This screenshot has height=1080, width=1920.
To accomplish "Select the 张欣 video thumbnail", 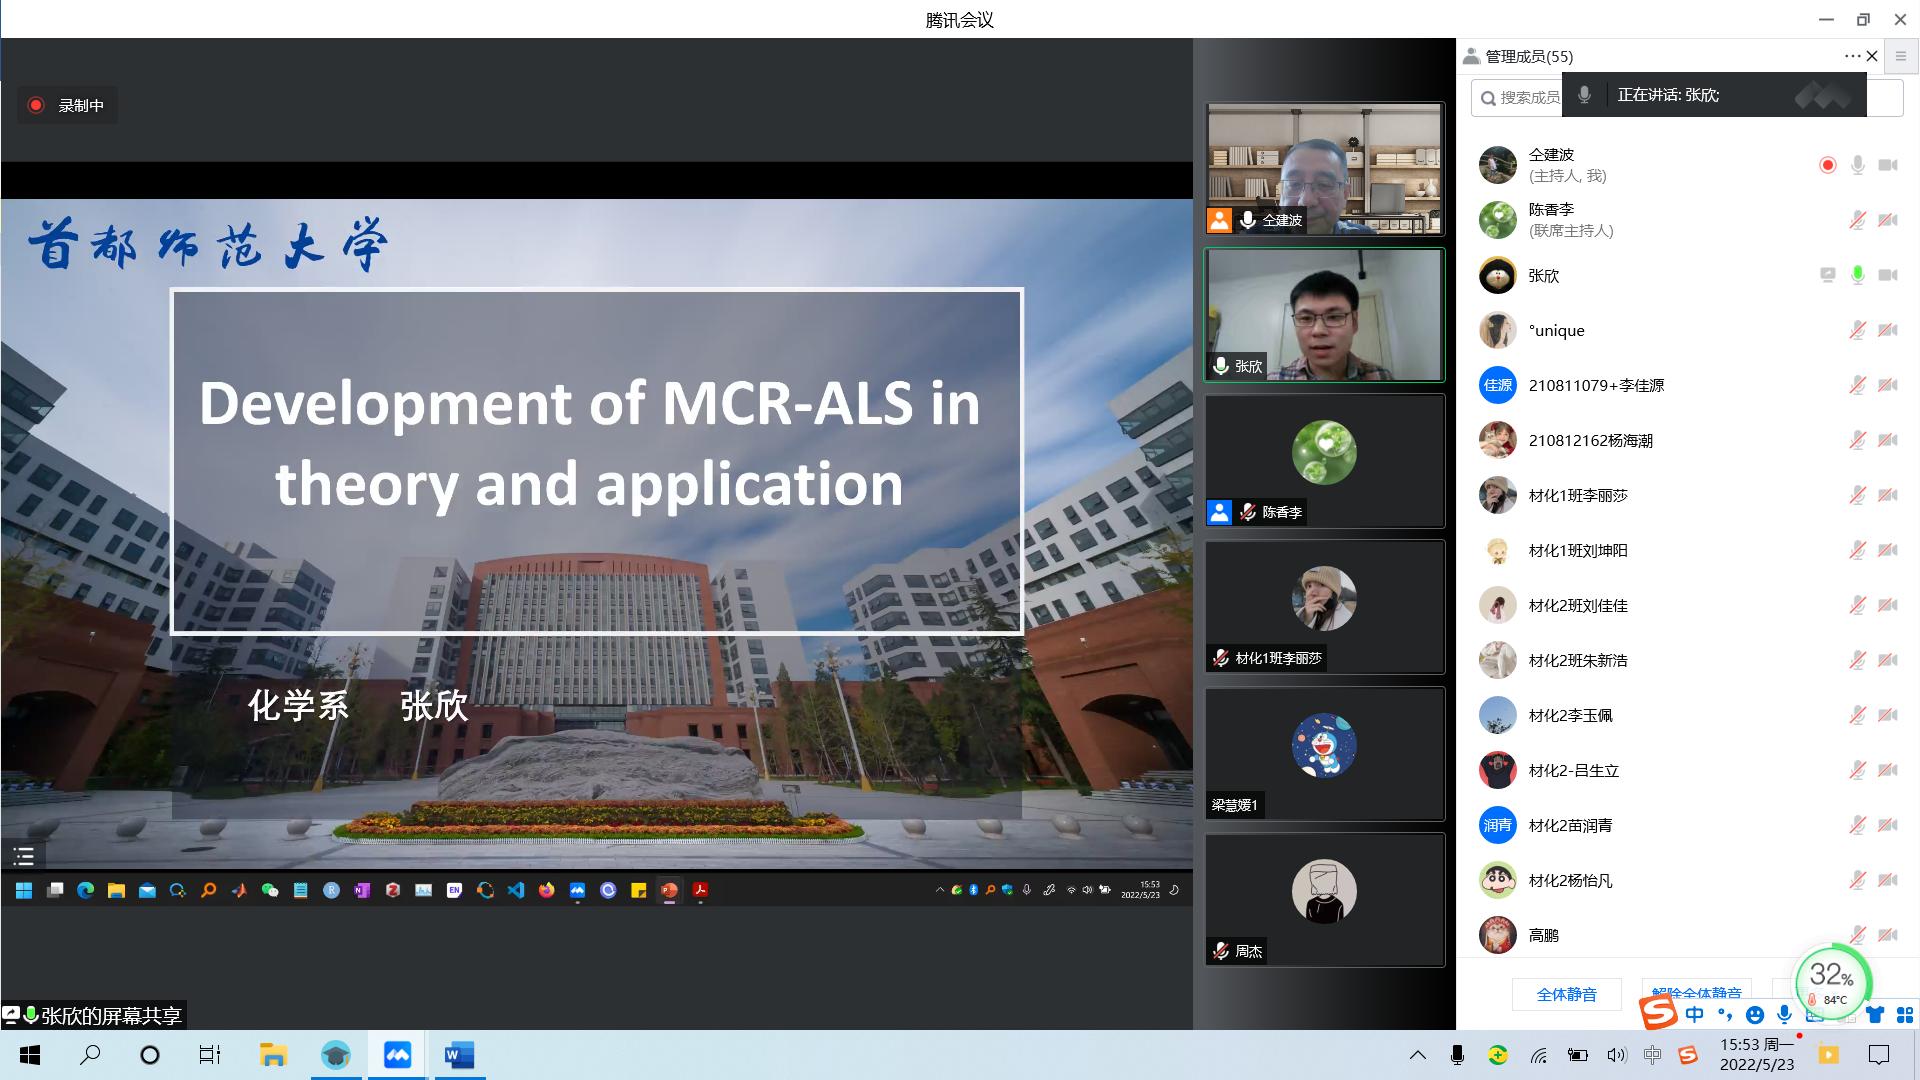I will point(1324,314).
